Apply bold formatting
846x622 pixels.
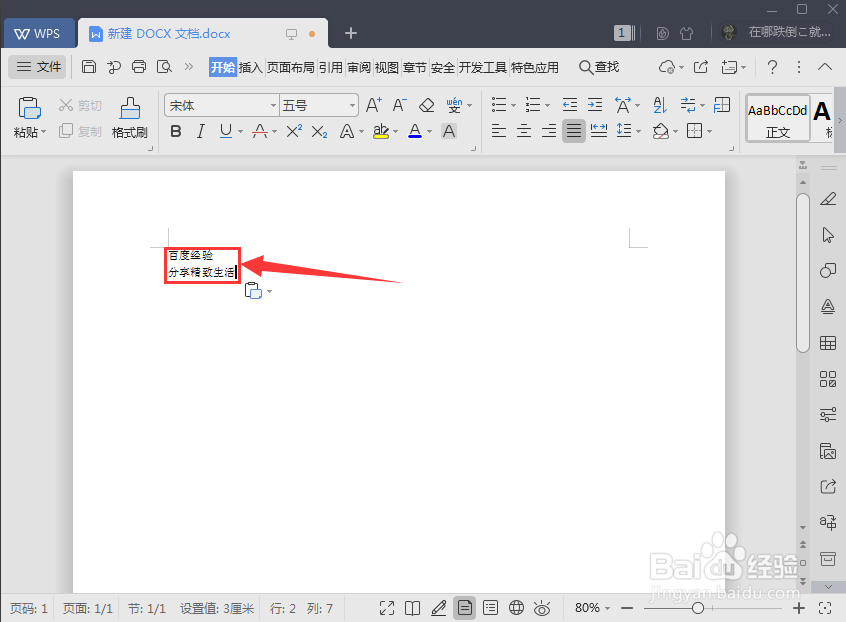pos(176,131)
